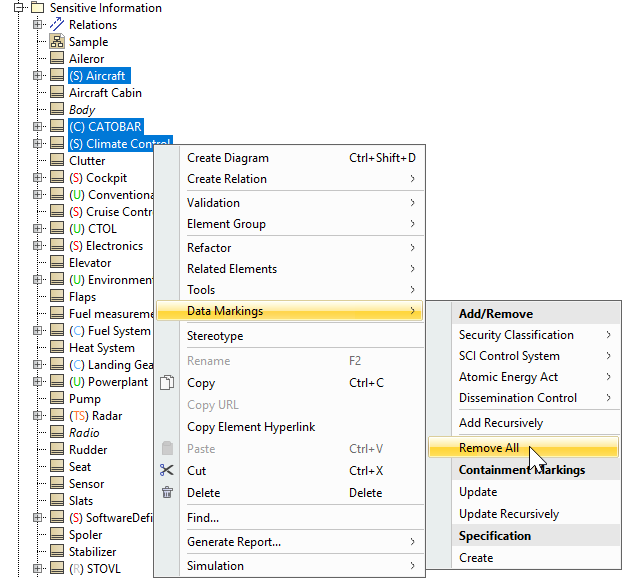The width and height of the screenshot is (622, 578).
Task: Open the Generate Report submenu
Action: [290, 542]
